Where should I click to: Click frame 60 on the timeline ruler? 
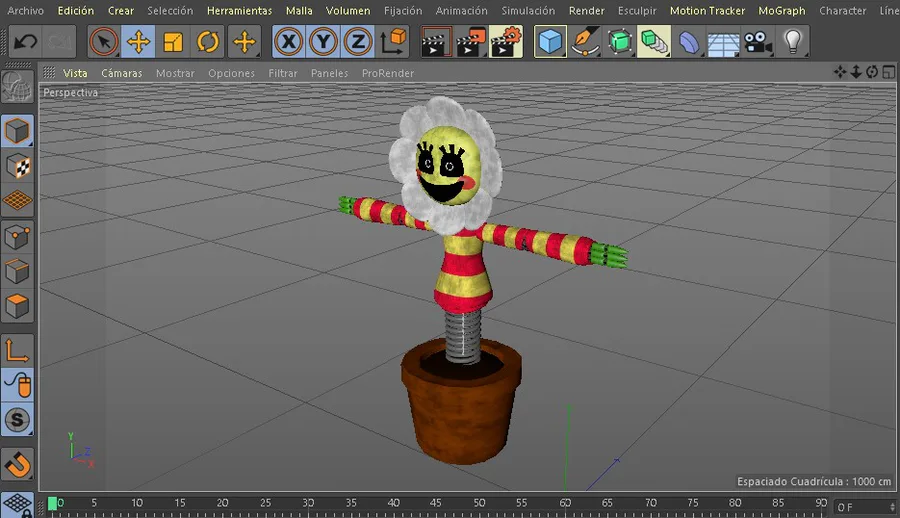tap(565, 503)
